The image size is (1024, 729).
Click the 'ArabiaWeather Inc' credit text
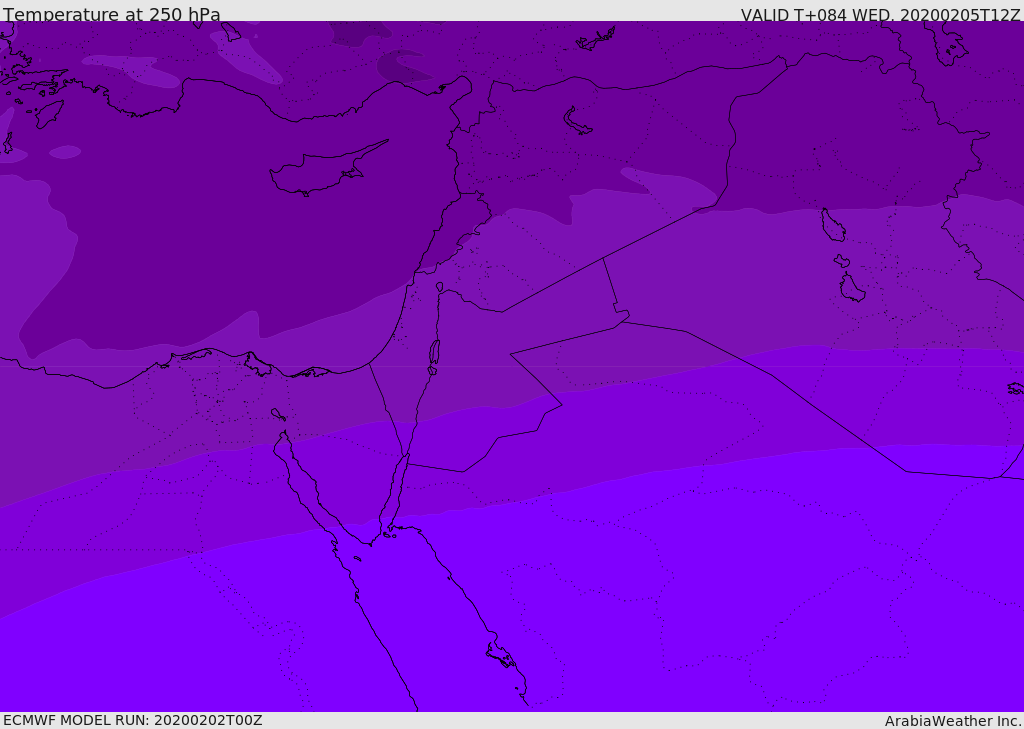coord(952,721)
